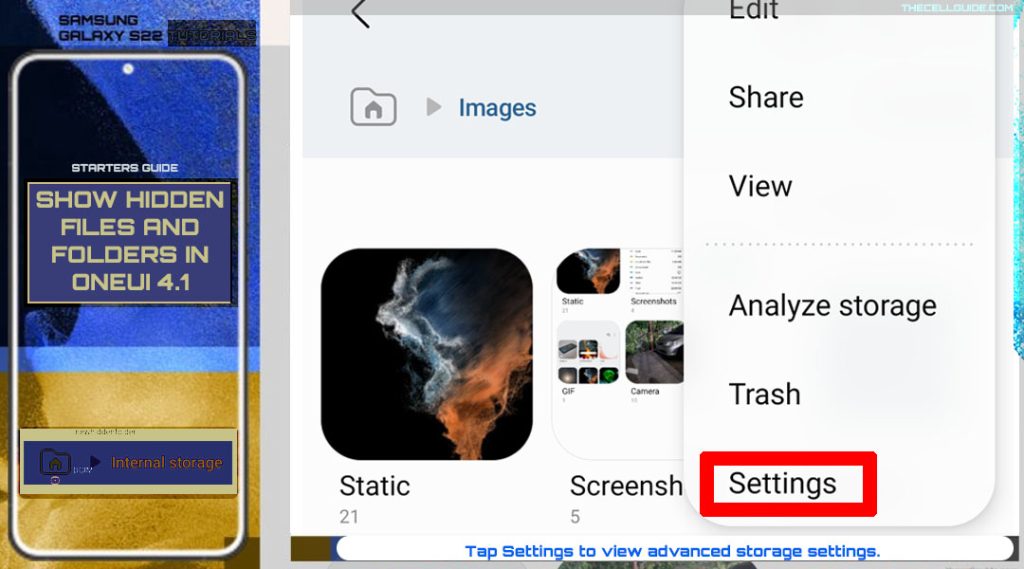Click the Show Hidden Files title box
The image size is (1024, 569).
pos(129,242)
